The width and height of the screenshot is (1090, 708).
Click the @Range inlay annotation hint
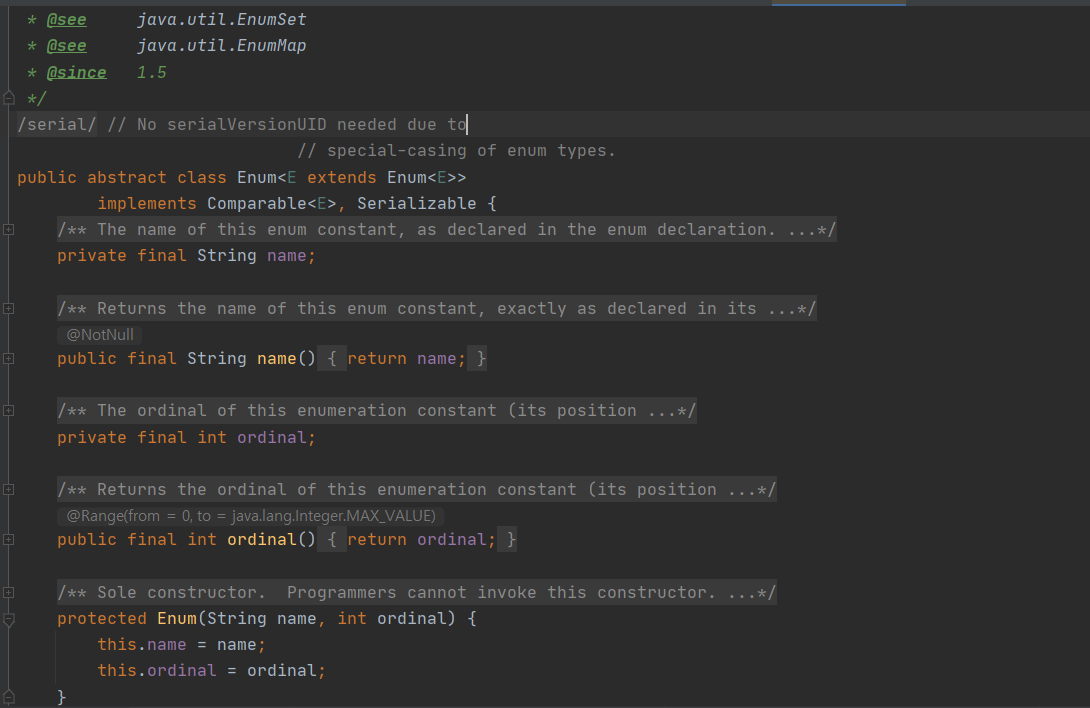(x=251, y=516)
